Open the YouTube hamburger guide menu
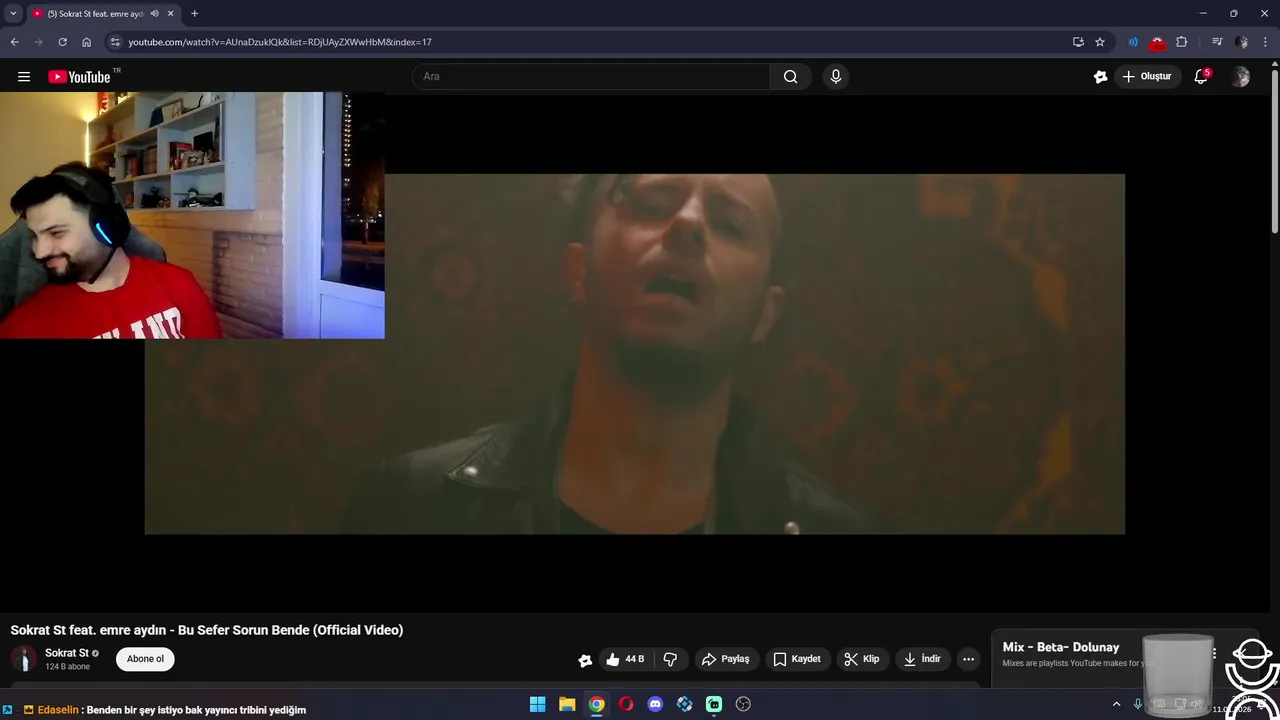The width and height of the screenshot is (1280, 720). point(24,77)
